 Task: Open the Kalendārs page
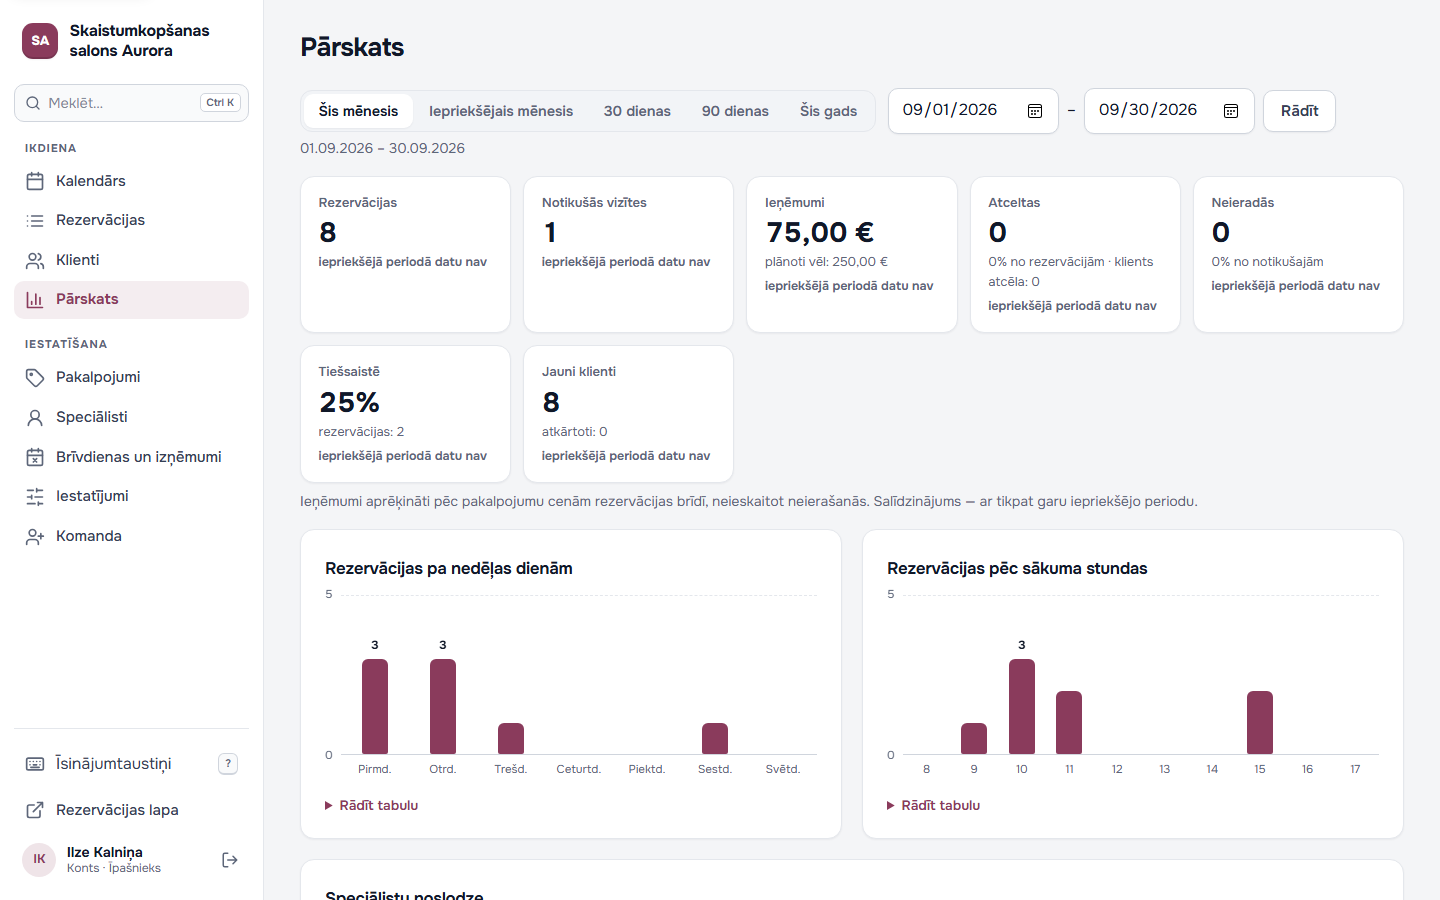tap(131, 181)
